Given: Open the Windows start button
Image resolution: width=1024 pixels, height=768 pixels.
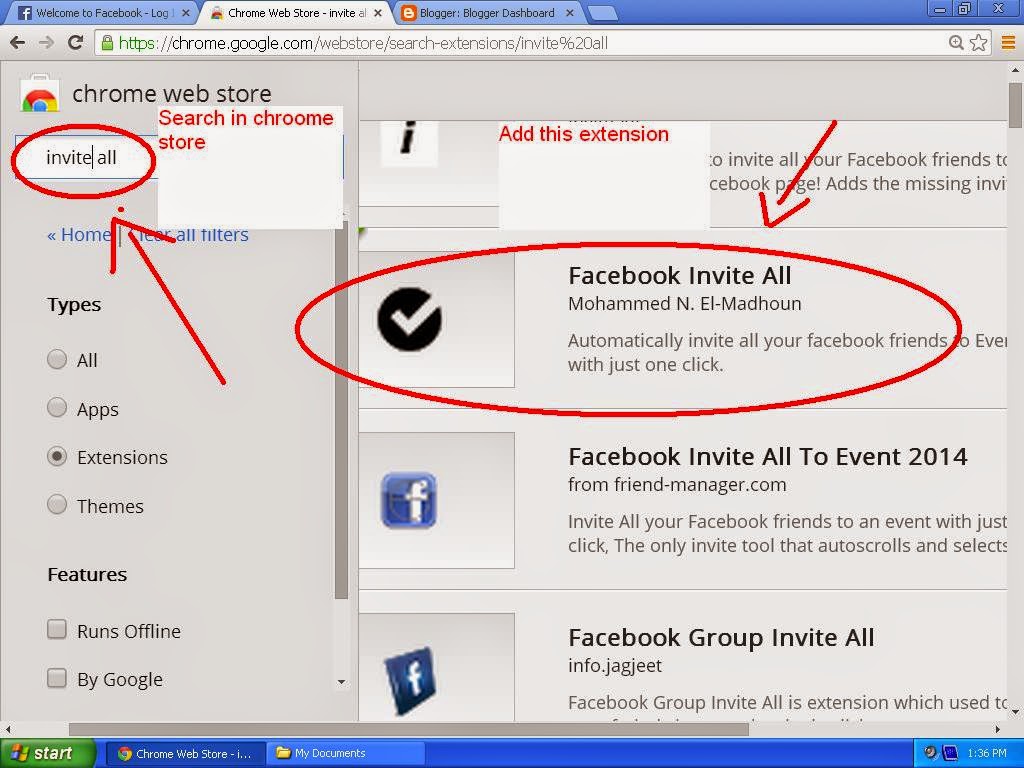Looking at the screenshot, I should [47, 753].
